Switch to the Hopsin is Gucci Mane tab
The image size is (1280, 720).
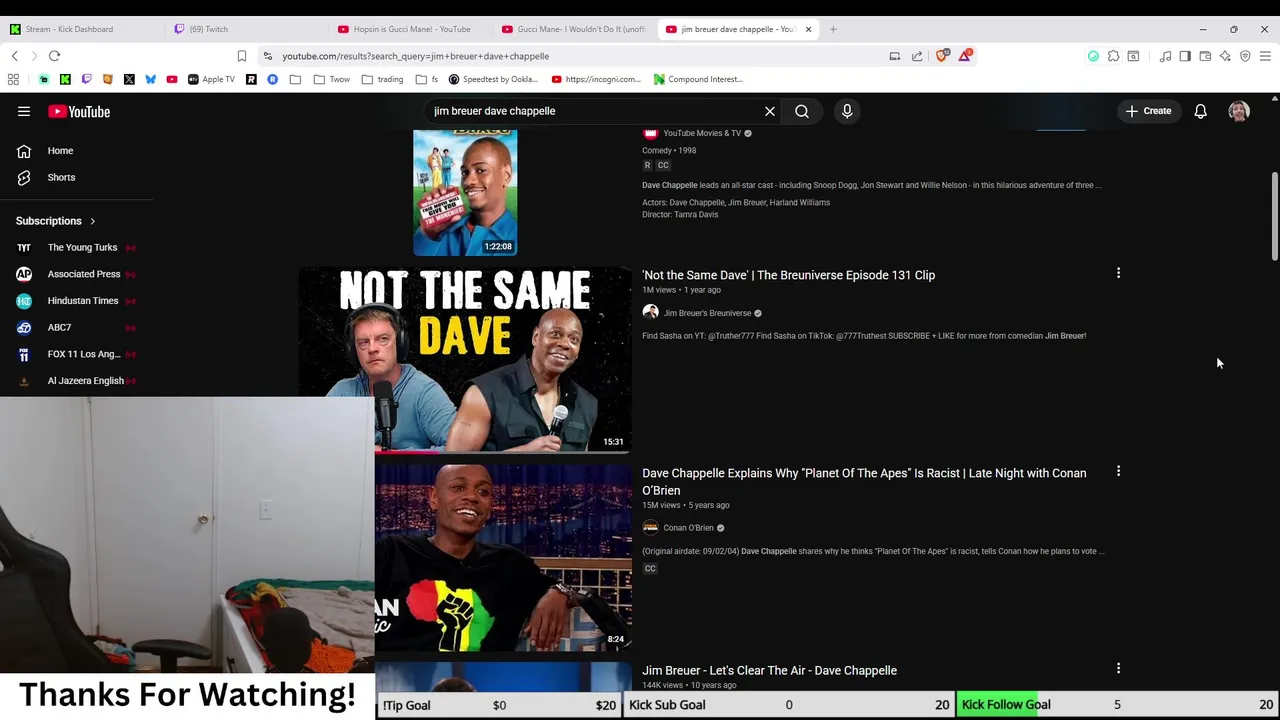pyautogui.click(x=410, y=29)
